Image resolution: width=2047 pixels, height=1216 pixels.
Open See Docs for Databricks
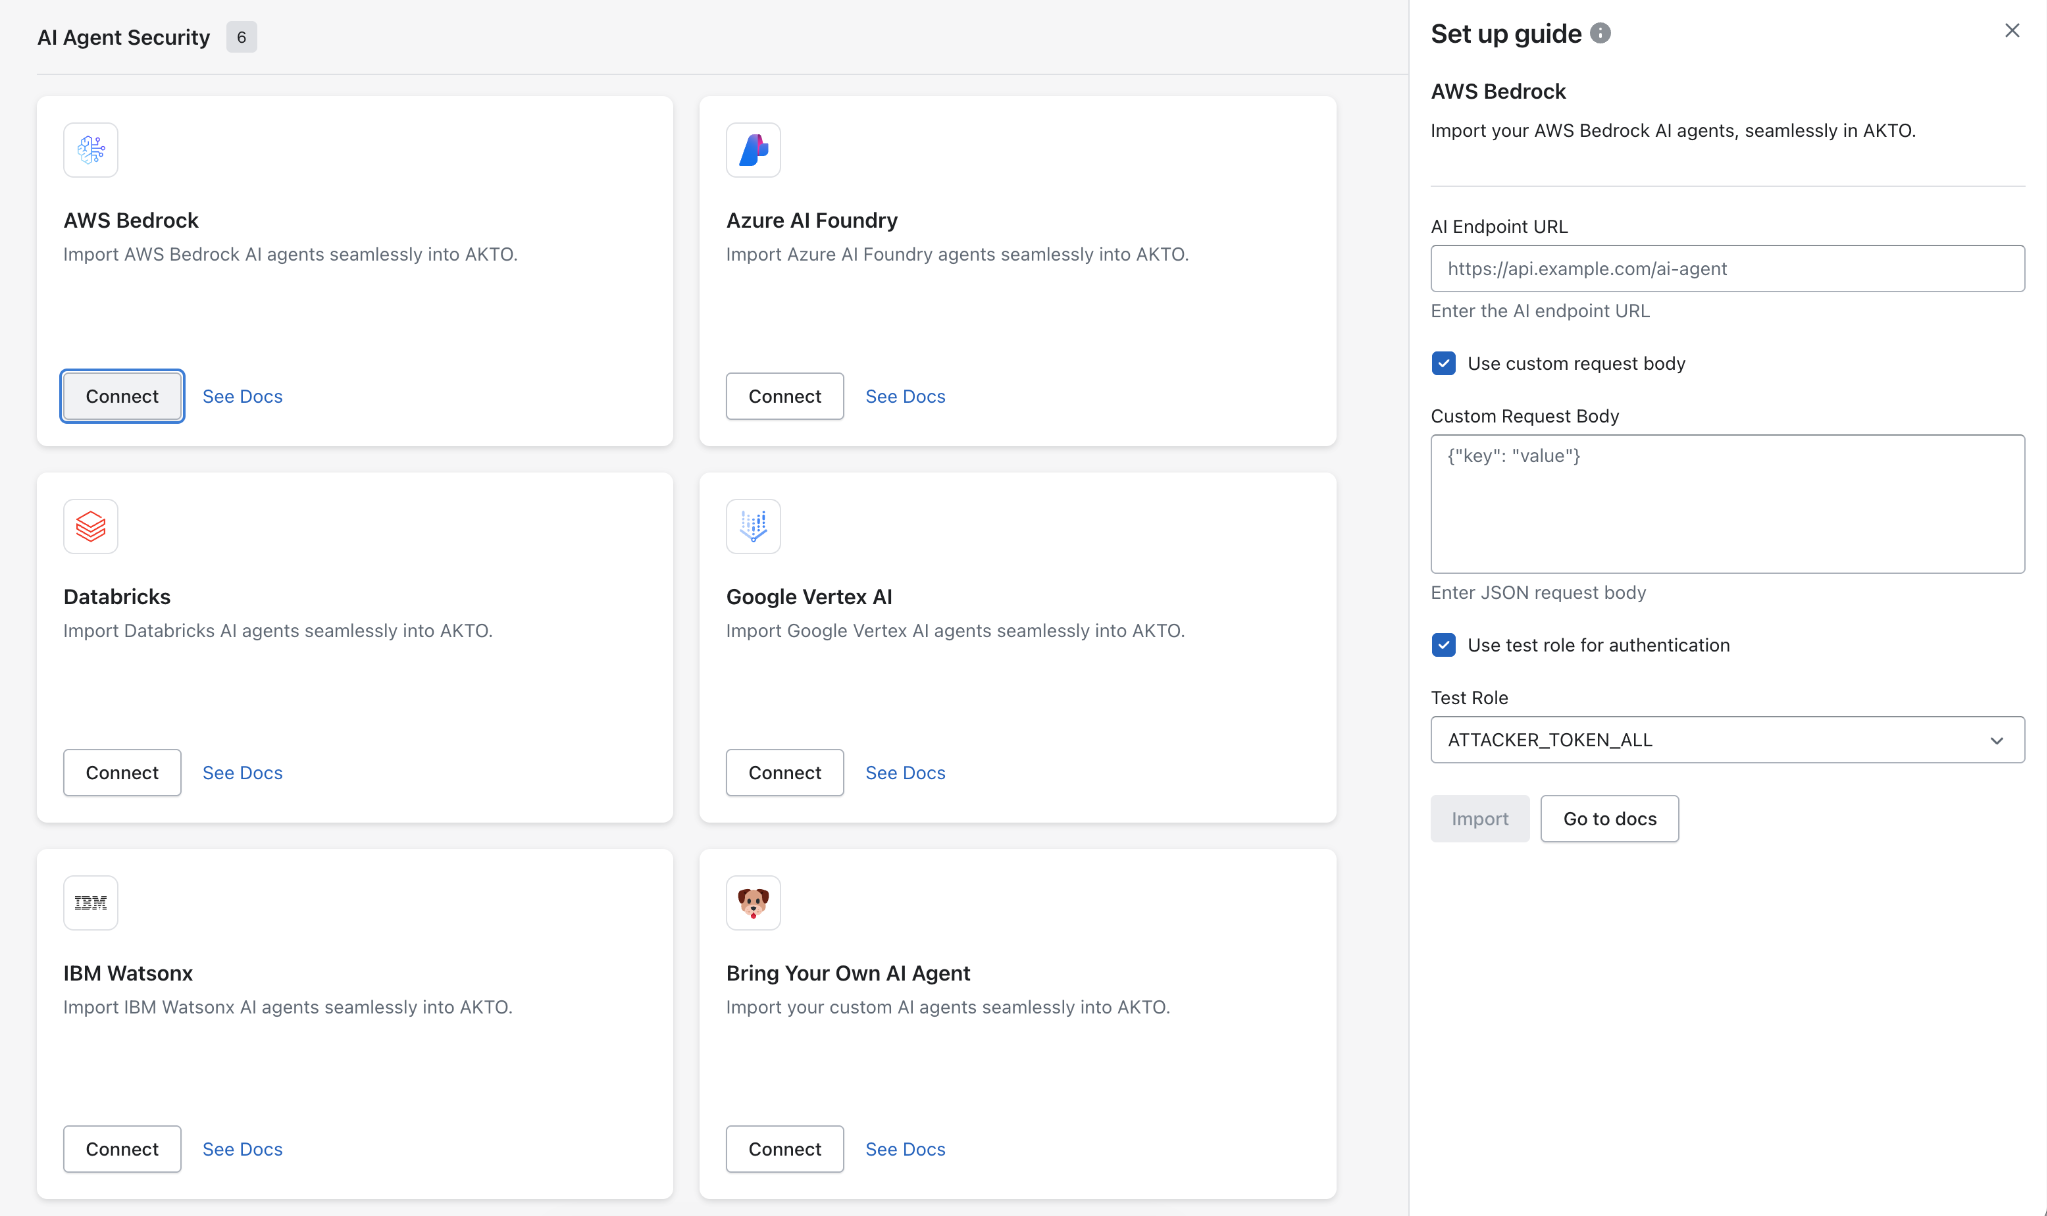pos(242,773)
